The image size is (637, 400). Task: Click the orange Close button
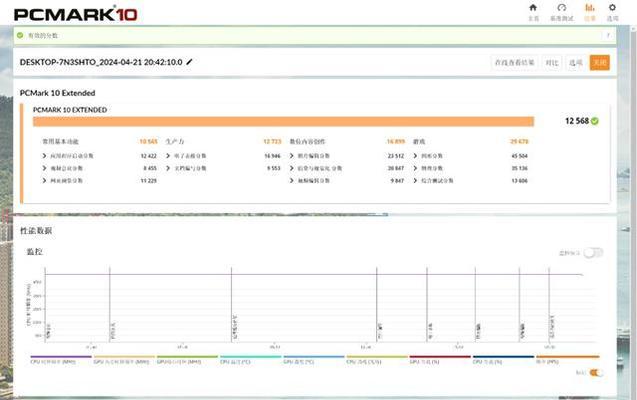(600, 63)
